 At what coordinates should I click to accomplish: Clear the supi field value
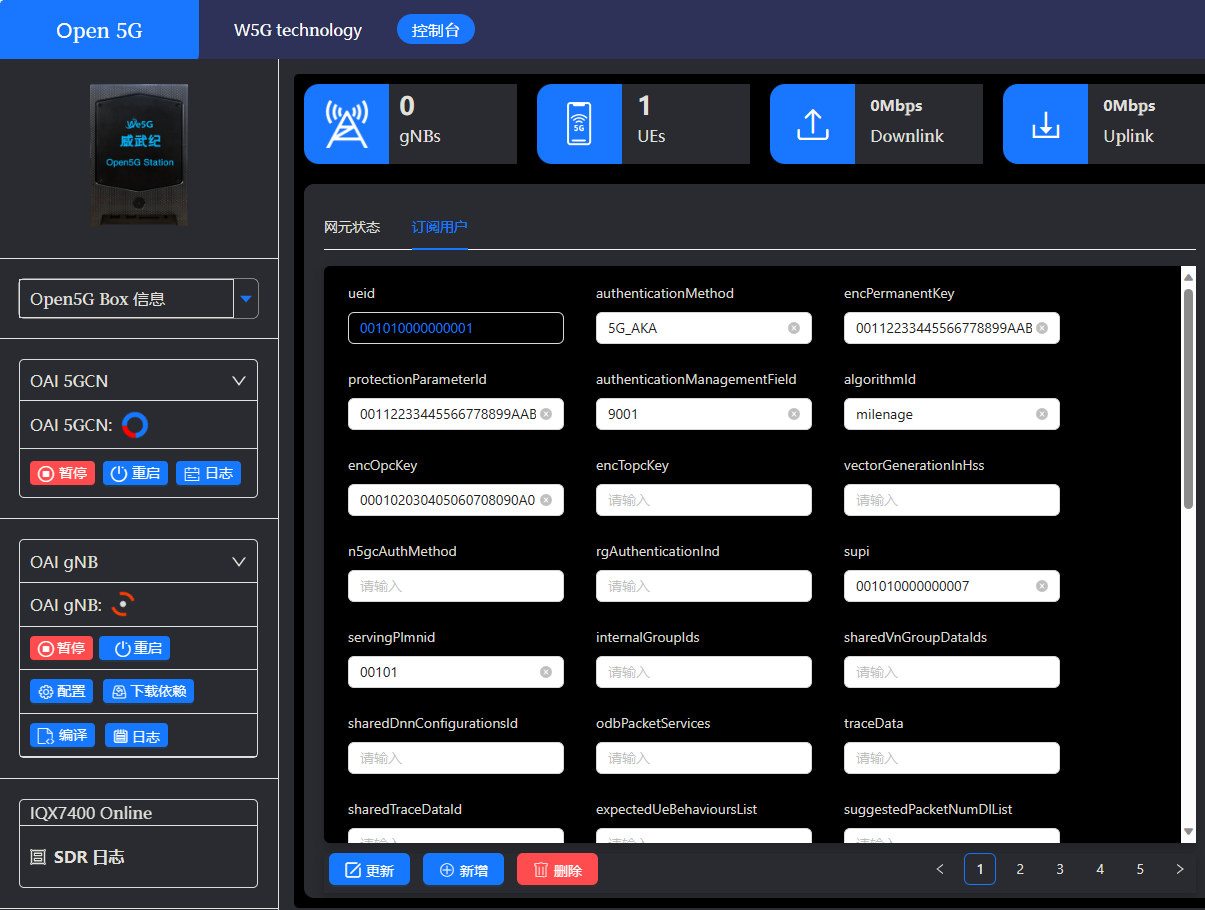pyautogui.click(x=1042, y=586)
